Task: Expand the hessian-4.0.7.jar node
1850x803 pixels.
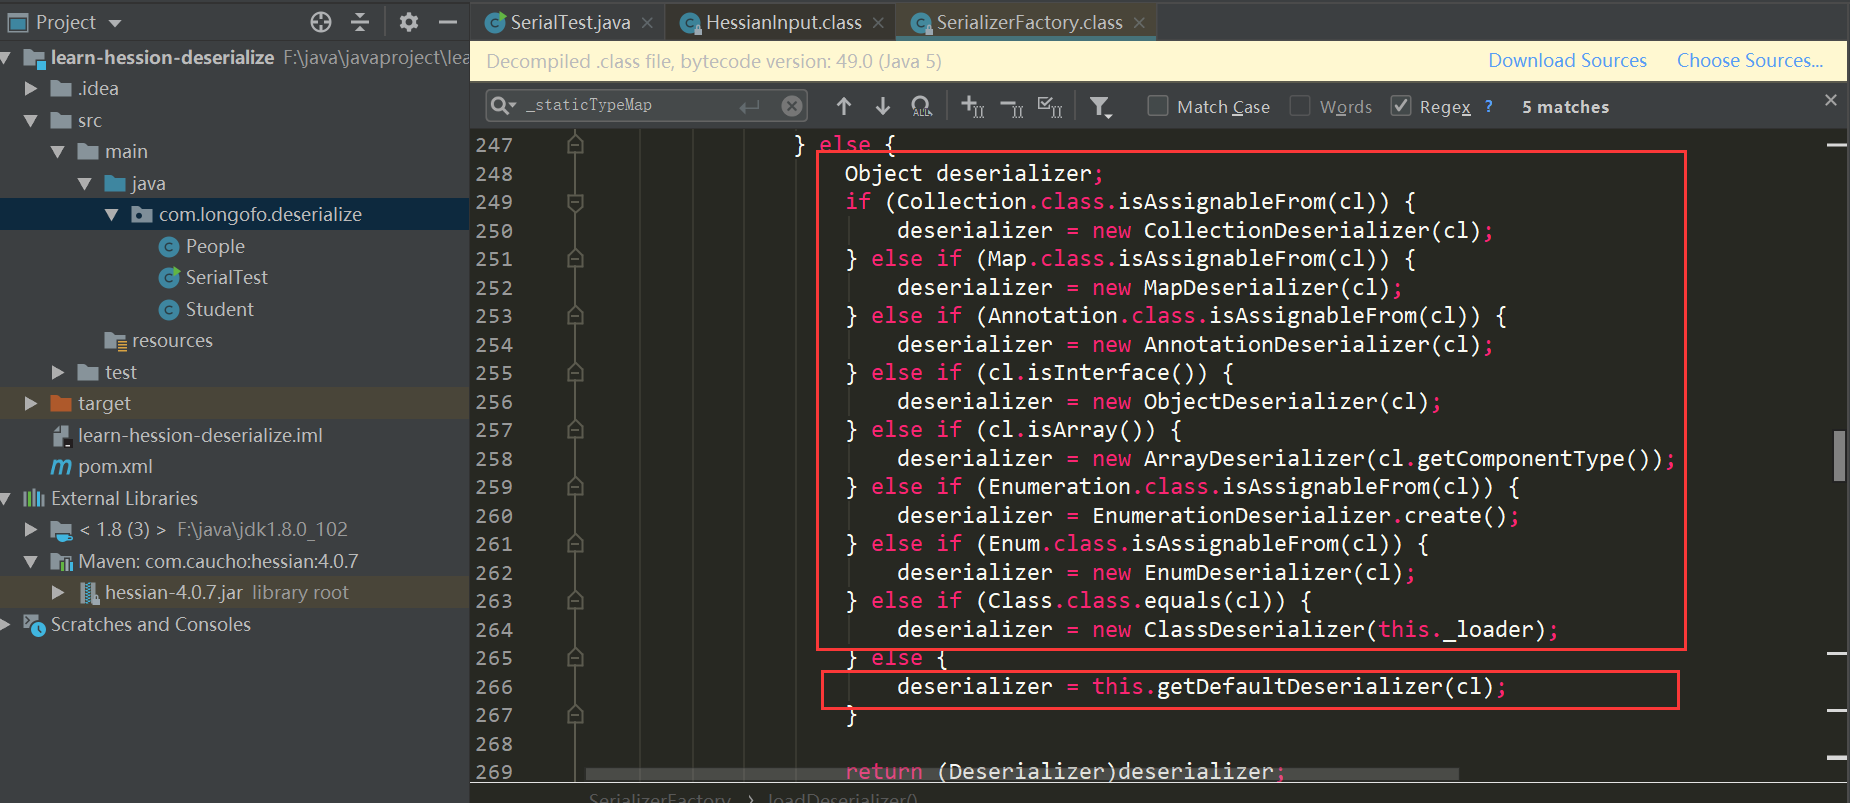Action: [x=58, y=593]
